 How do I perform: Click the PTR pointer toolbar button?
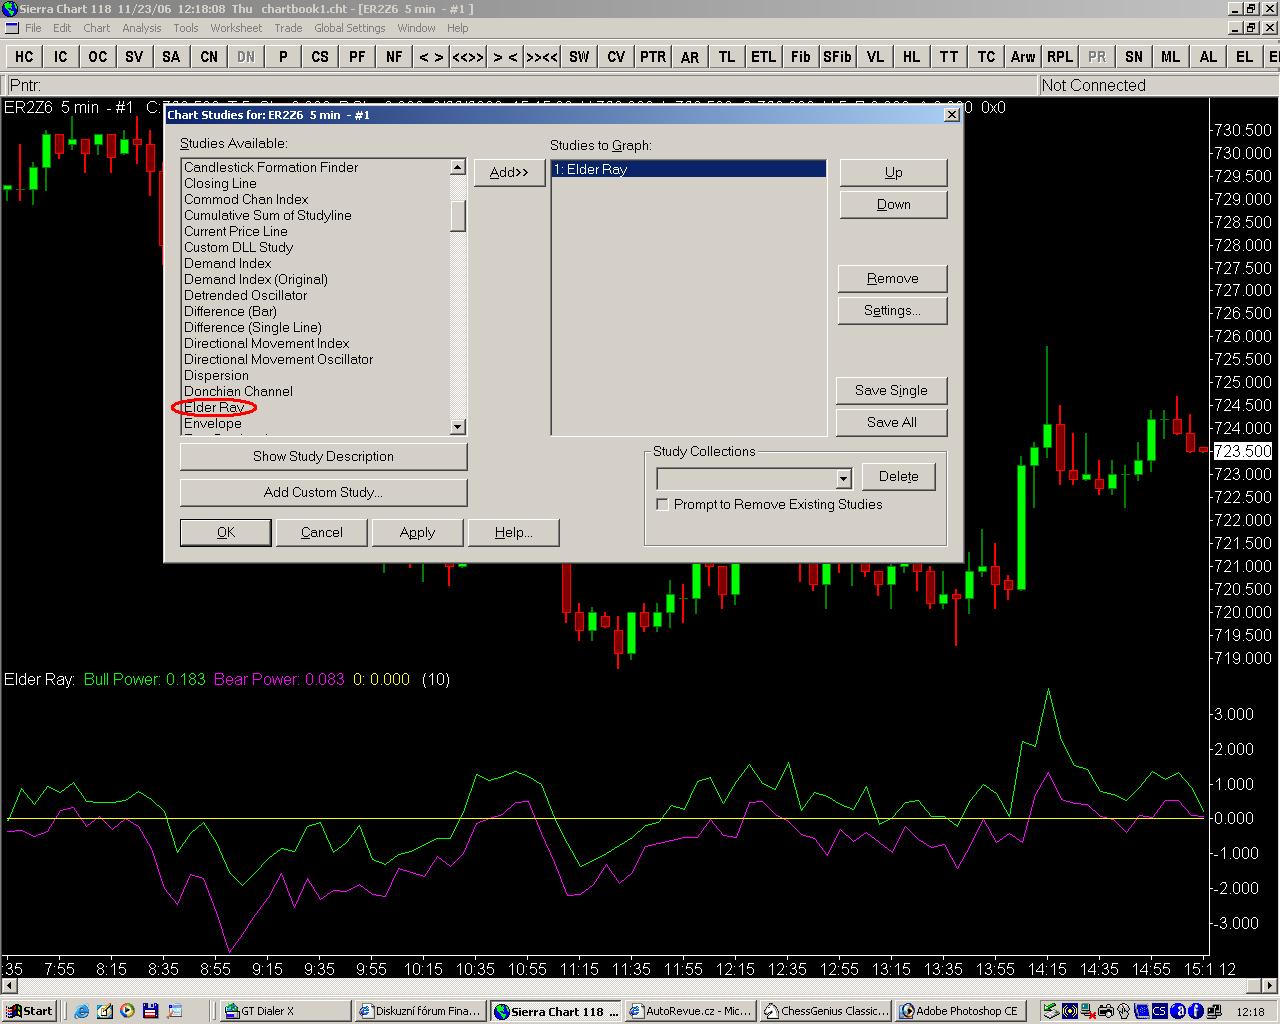pyautogui.click(x=653, y=57)
